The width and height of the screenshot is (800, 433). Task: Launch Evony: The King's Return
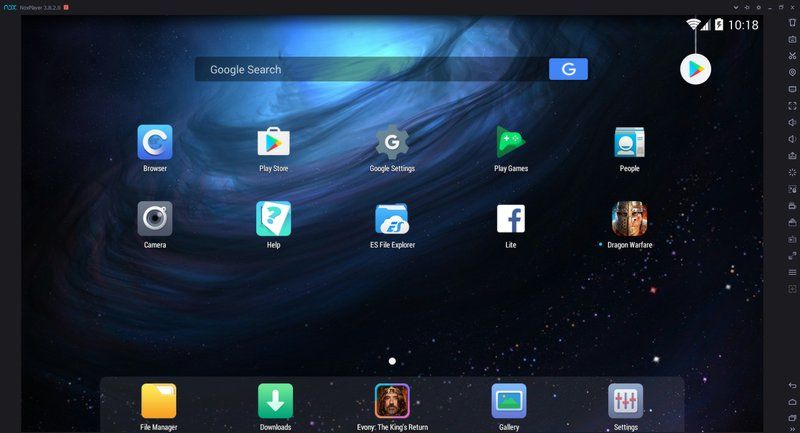pos(391,401)
